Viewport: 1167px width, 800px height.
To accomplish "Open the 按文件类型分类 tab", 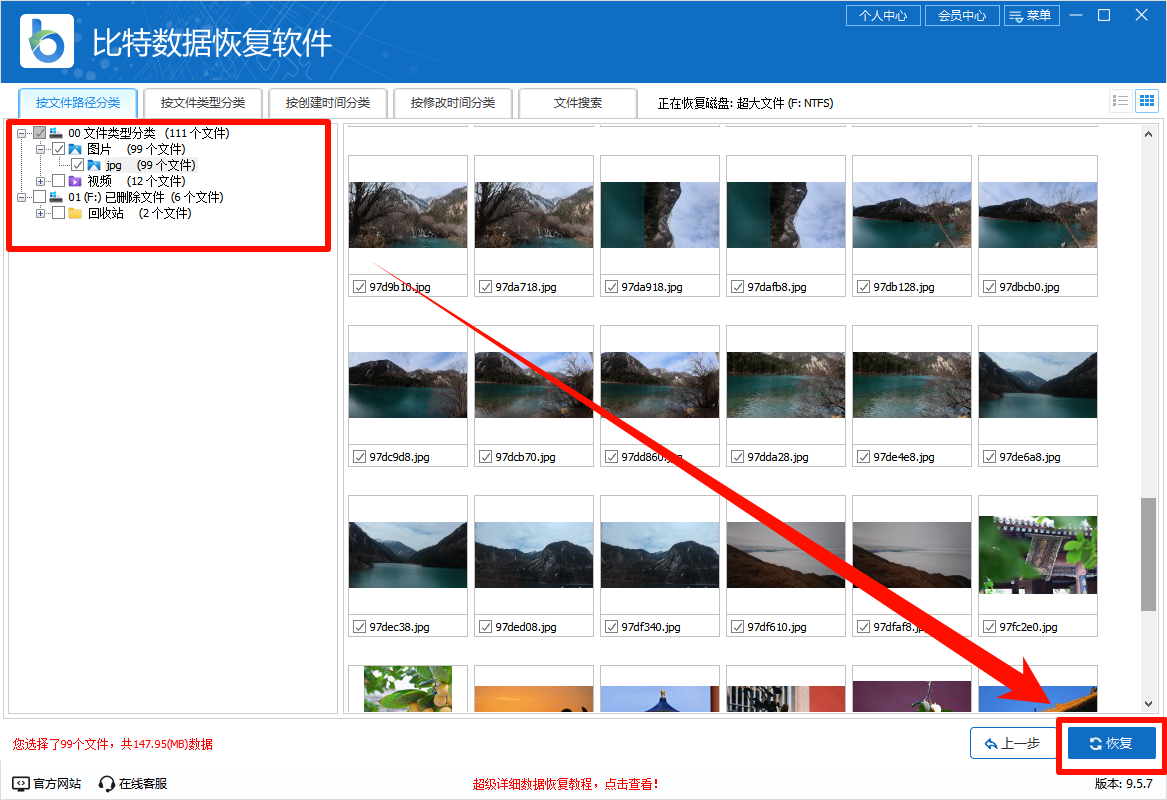I will click(x=202, y=102).
